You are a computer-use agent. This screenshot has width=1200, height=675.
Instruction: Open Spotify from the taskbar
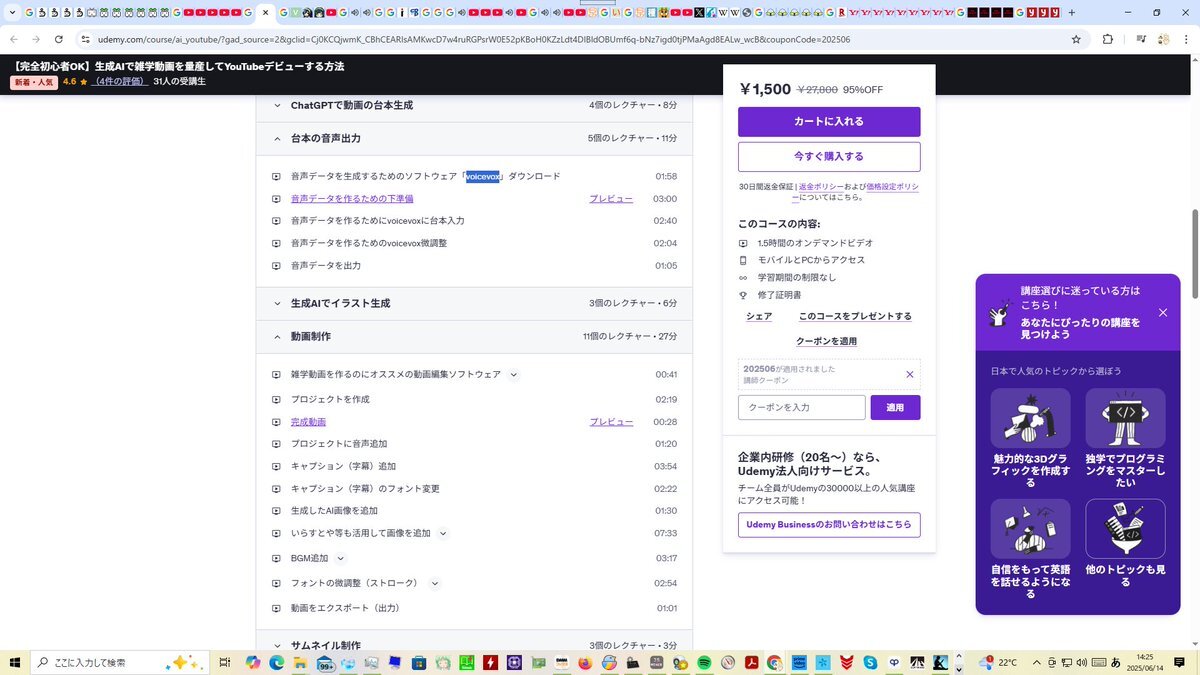tap(704, 662)
